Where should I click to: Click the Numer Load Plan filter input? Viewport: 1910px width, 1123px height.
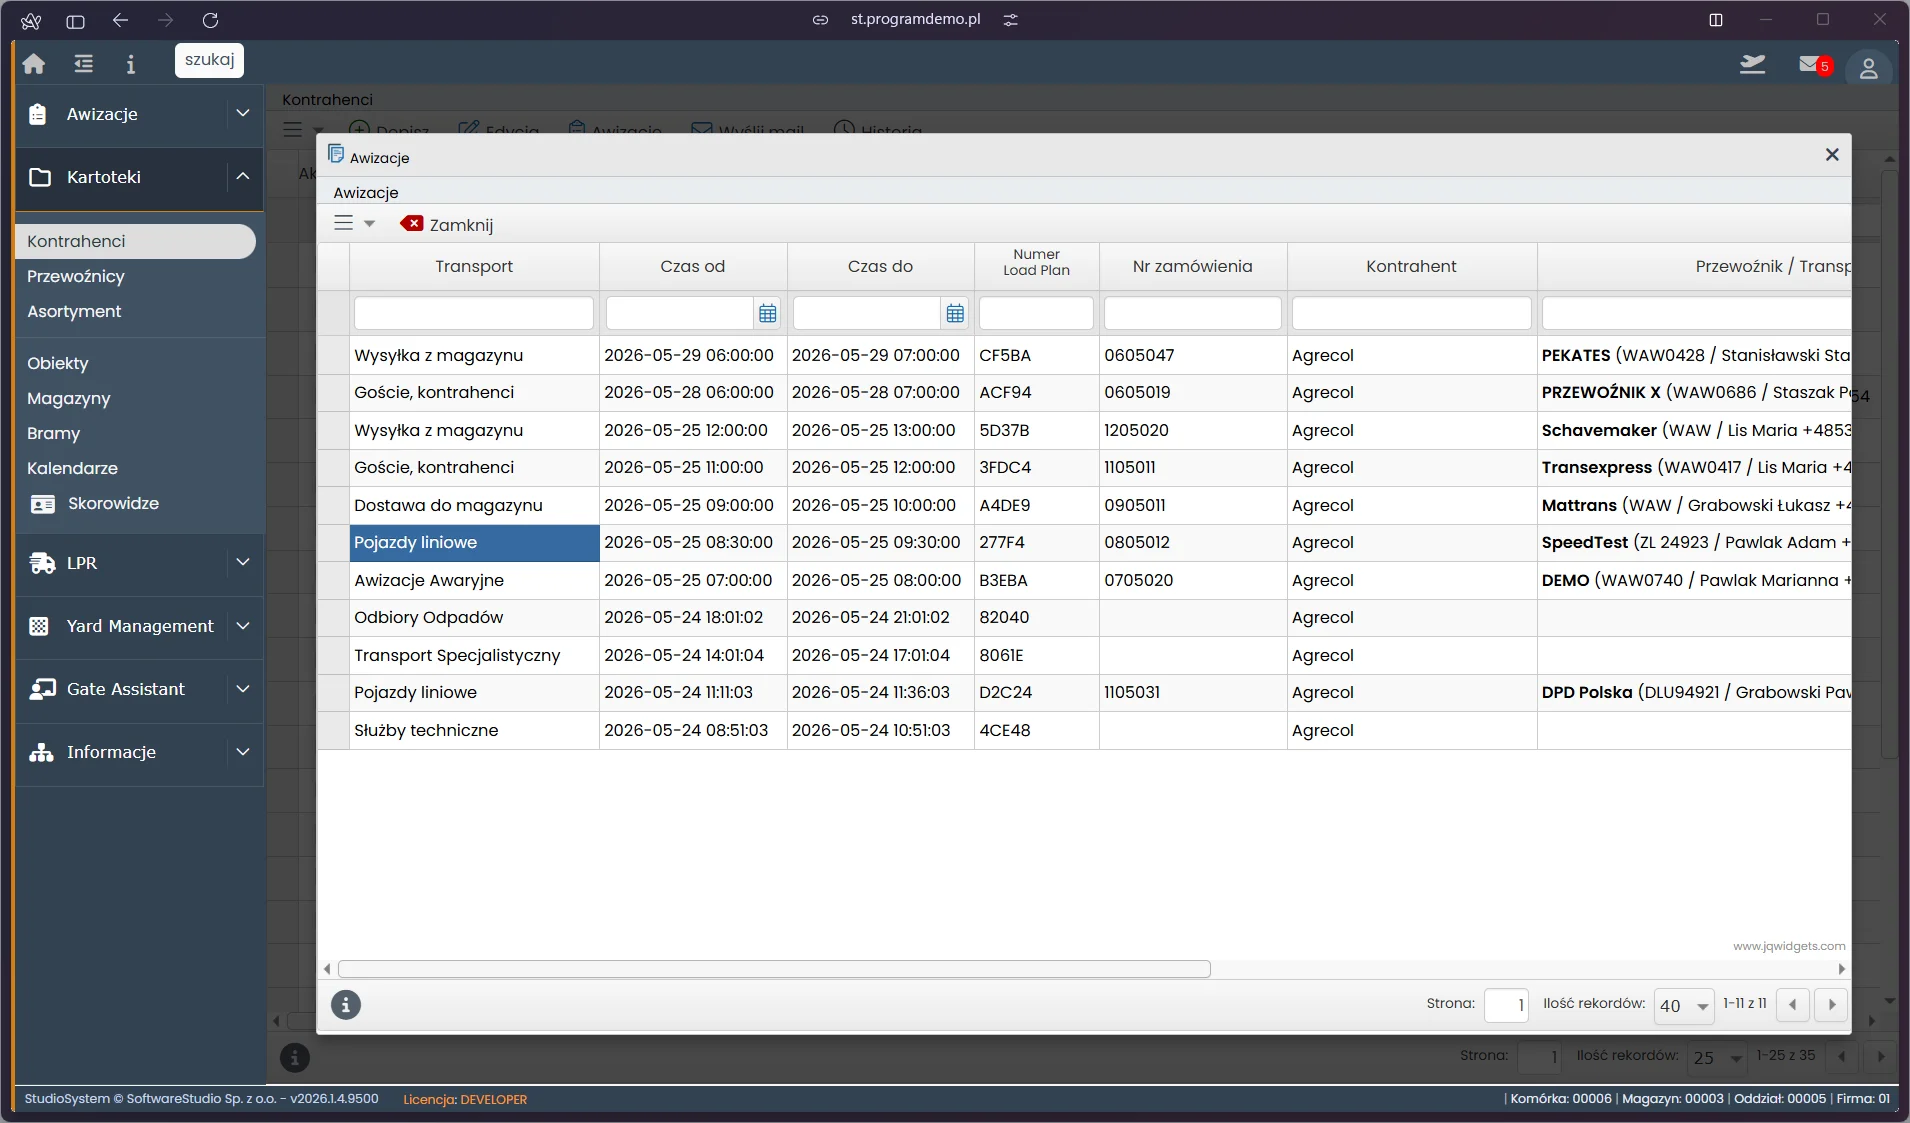[1036, 313]
